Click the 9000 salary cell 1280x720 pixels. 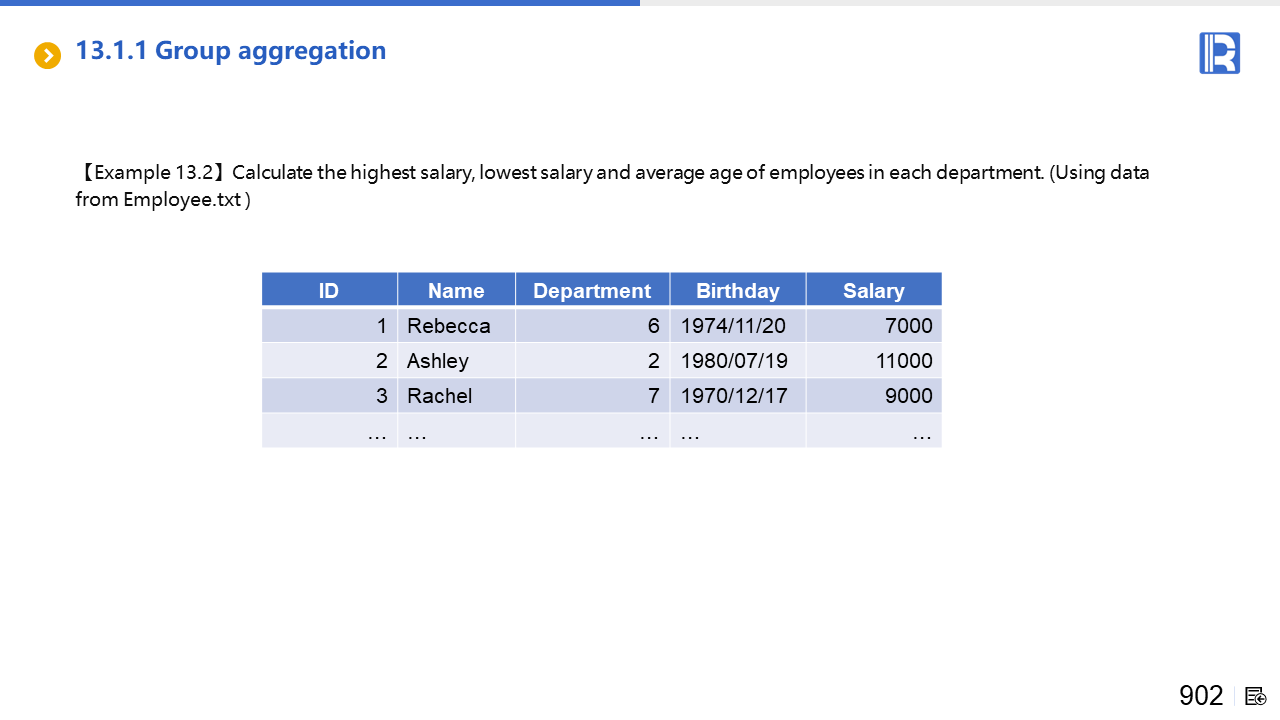(x=908, y=396)
